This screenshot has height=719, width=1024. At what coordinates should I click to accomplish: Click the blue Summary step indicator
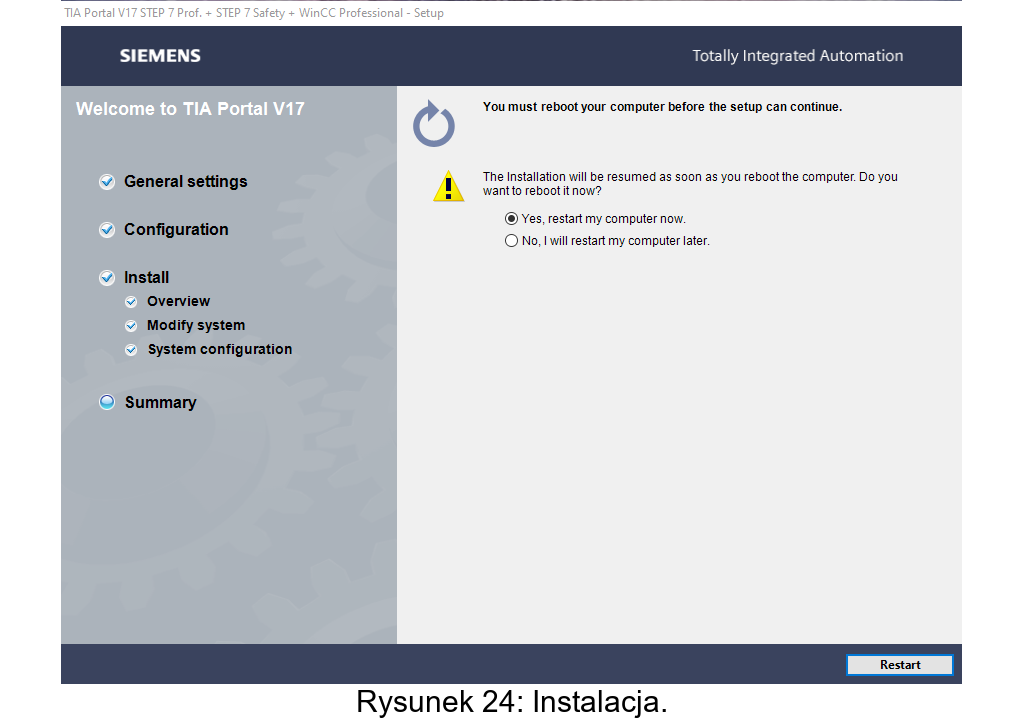click(x=107, y=402)
